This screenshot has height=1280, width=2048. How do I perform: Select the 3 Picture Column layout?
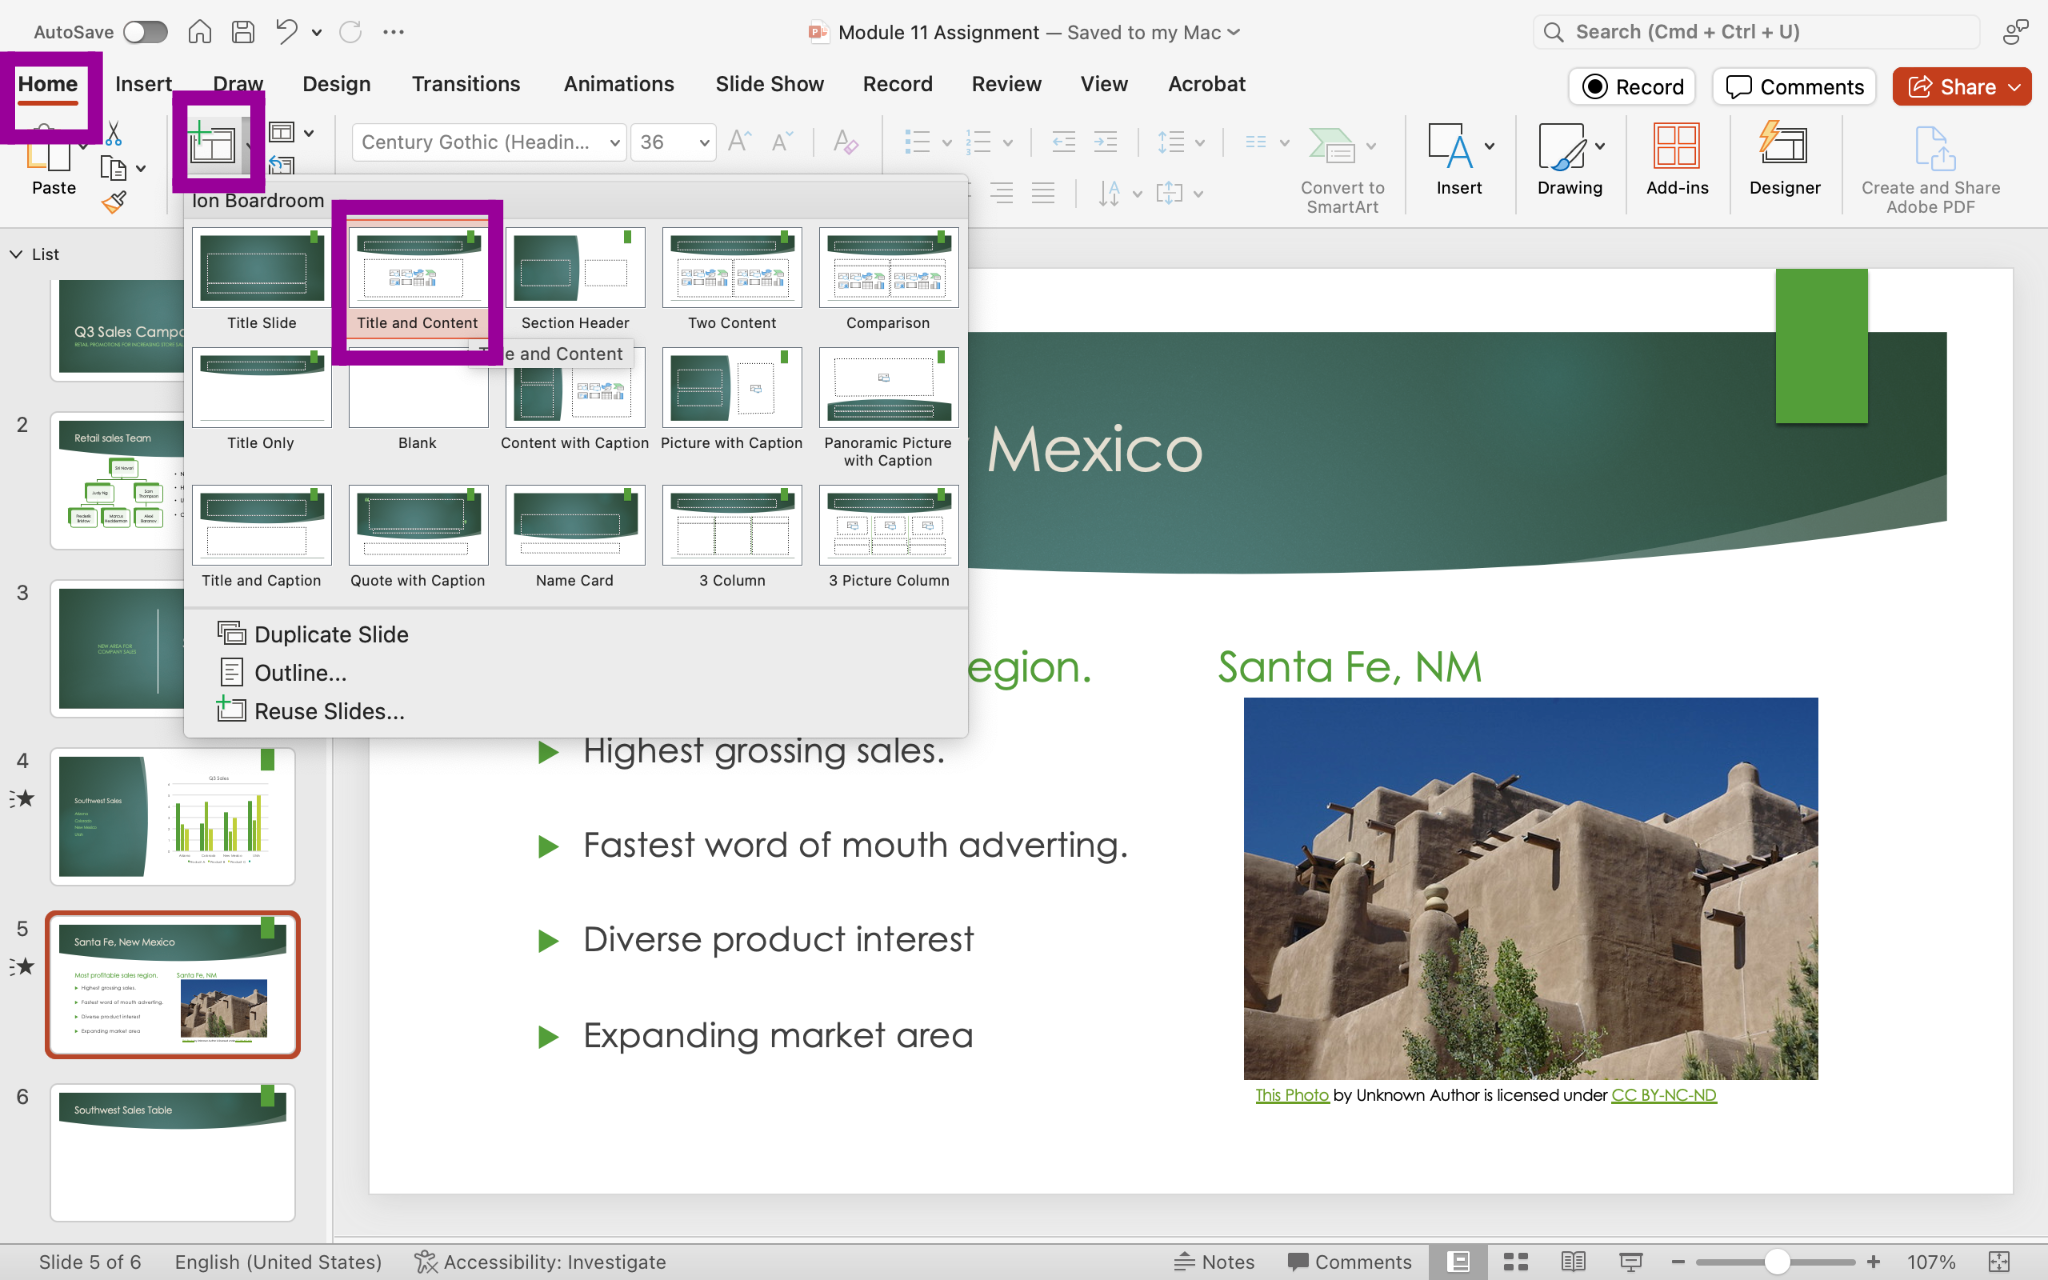(x=888, y=537)
